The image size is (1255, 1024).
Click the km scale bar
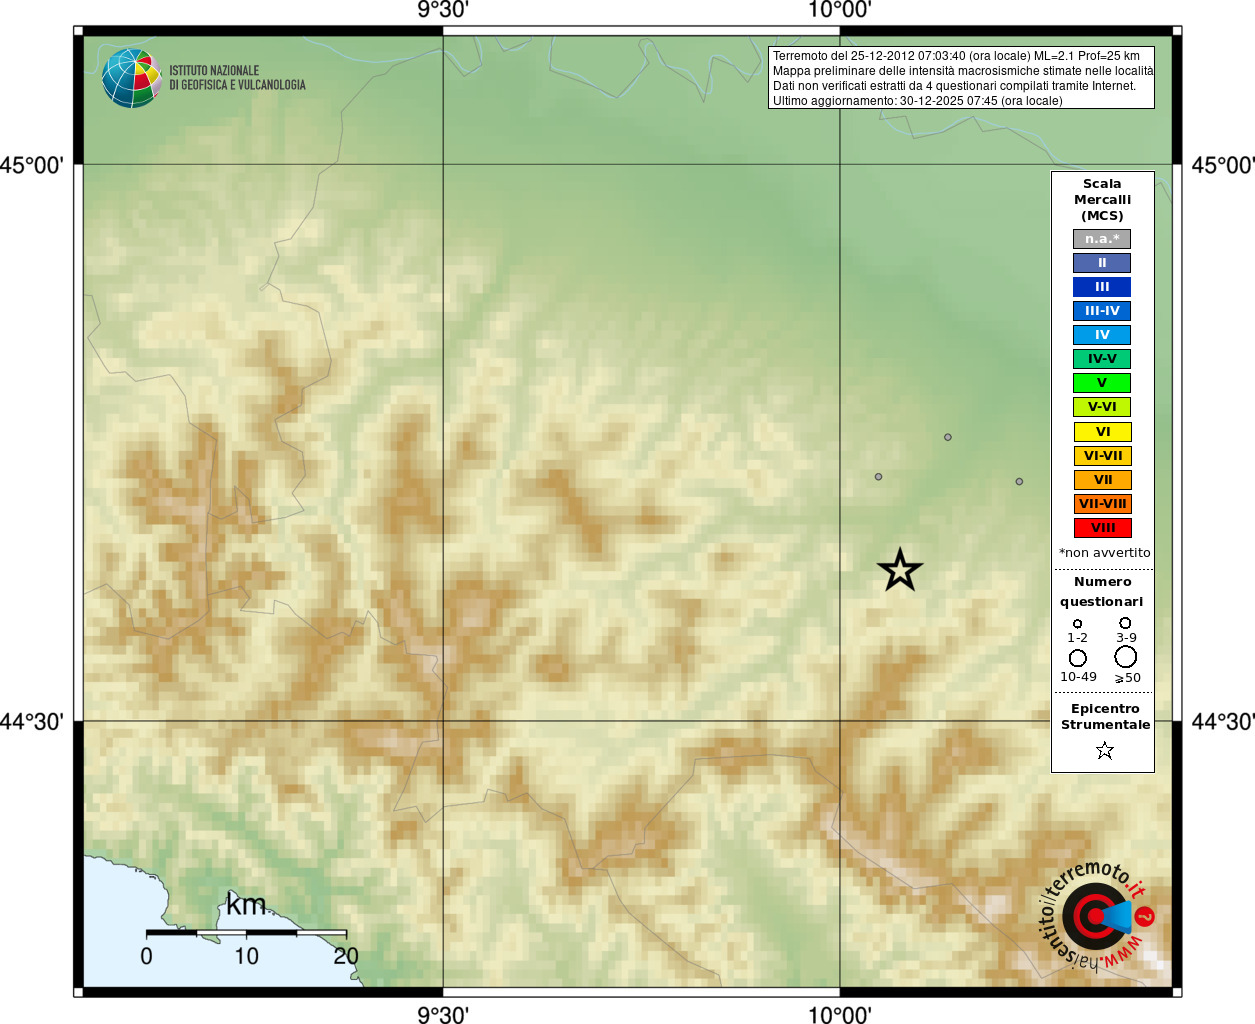[x=246, y=932]
